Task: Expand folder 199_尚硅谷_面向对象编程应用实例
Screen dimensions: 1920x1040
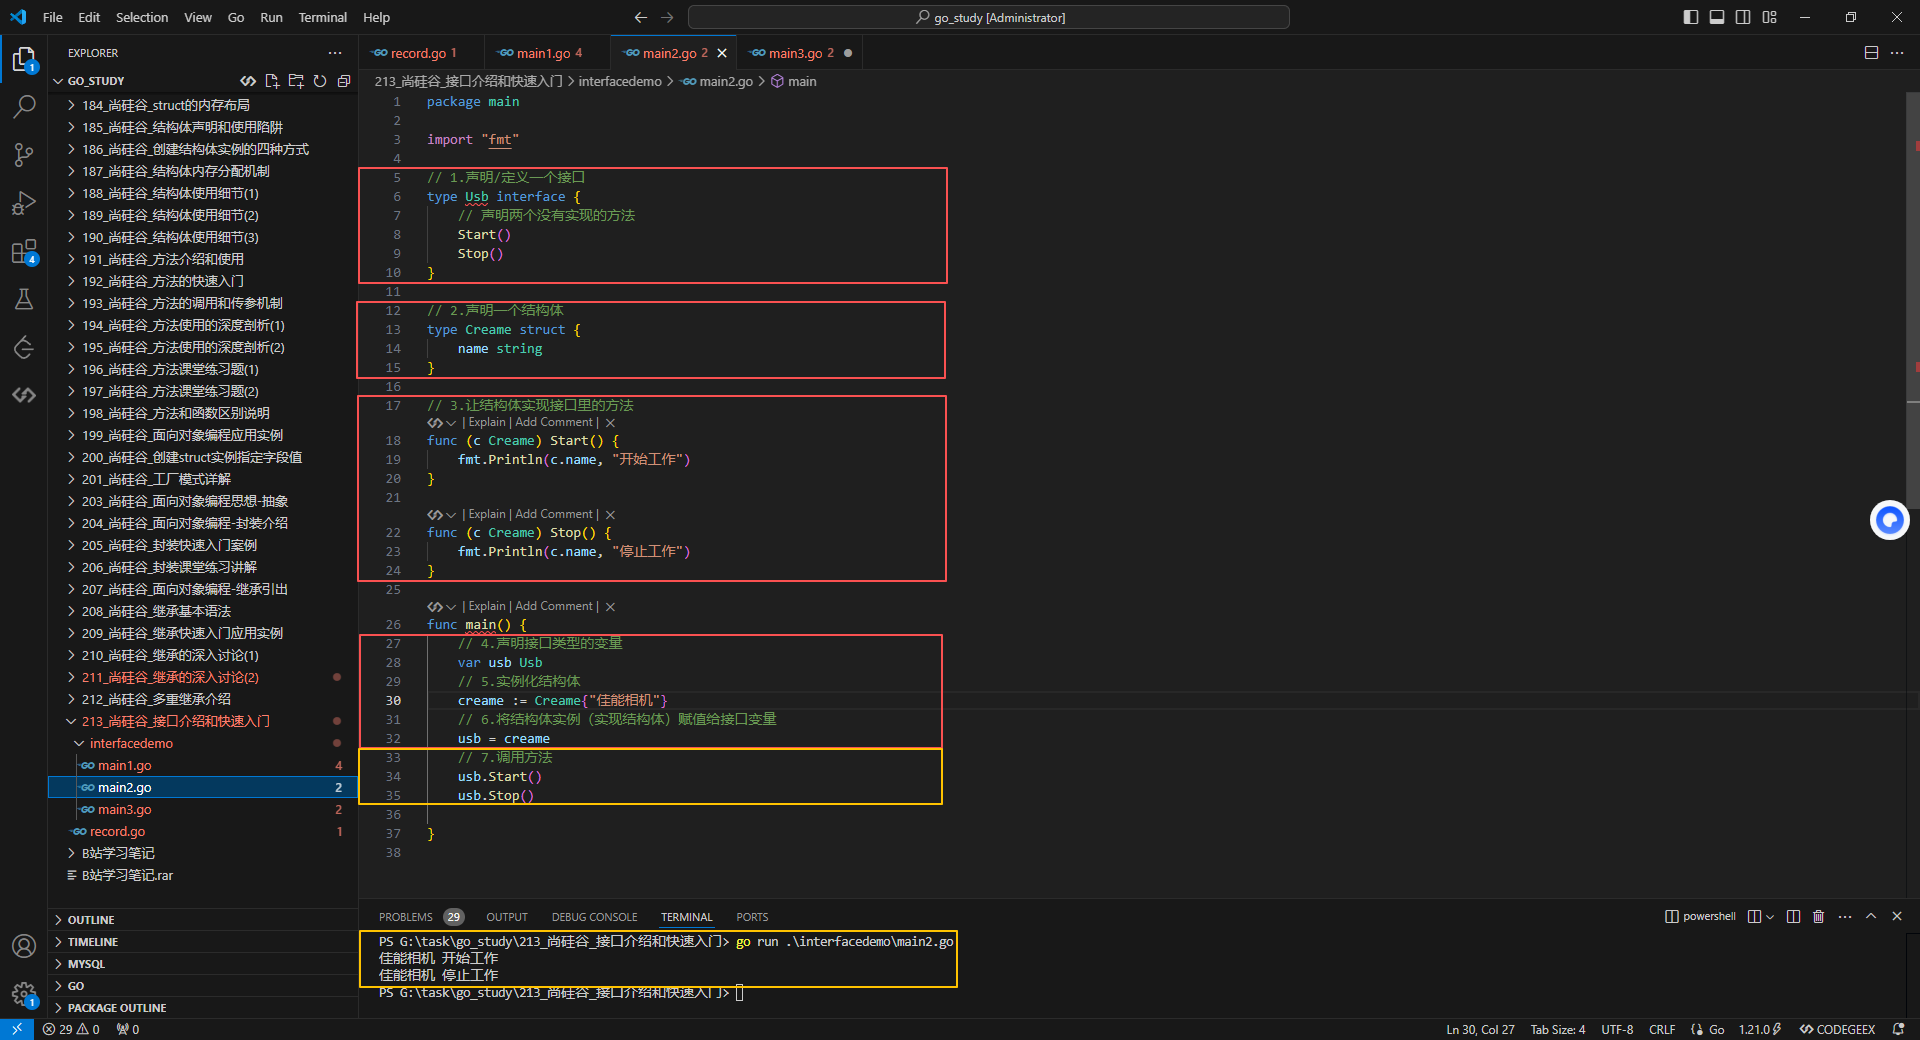Action: (203, 435)
